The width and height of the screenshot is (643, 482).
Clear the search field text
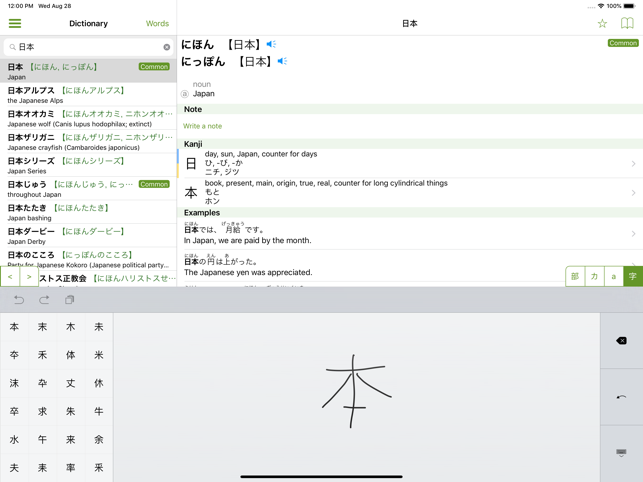coord(166,47)
